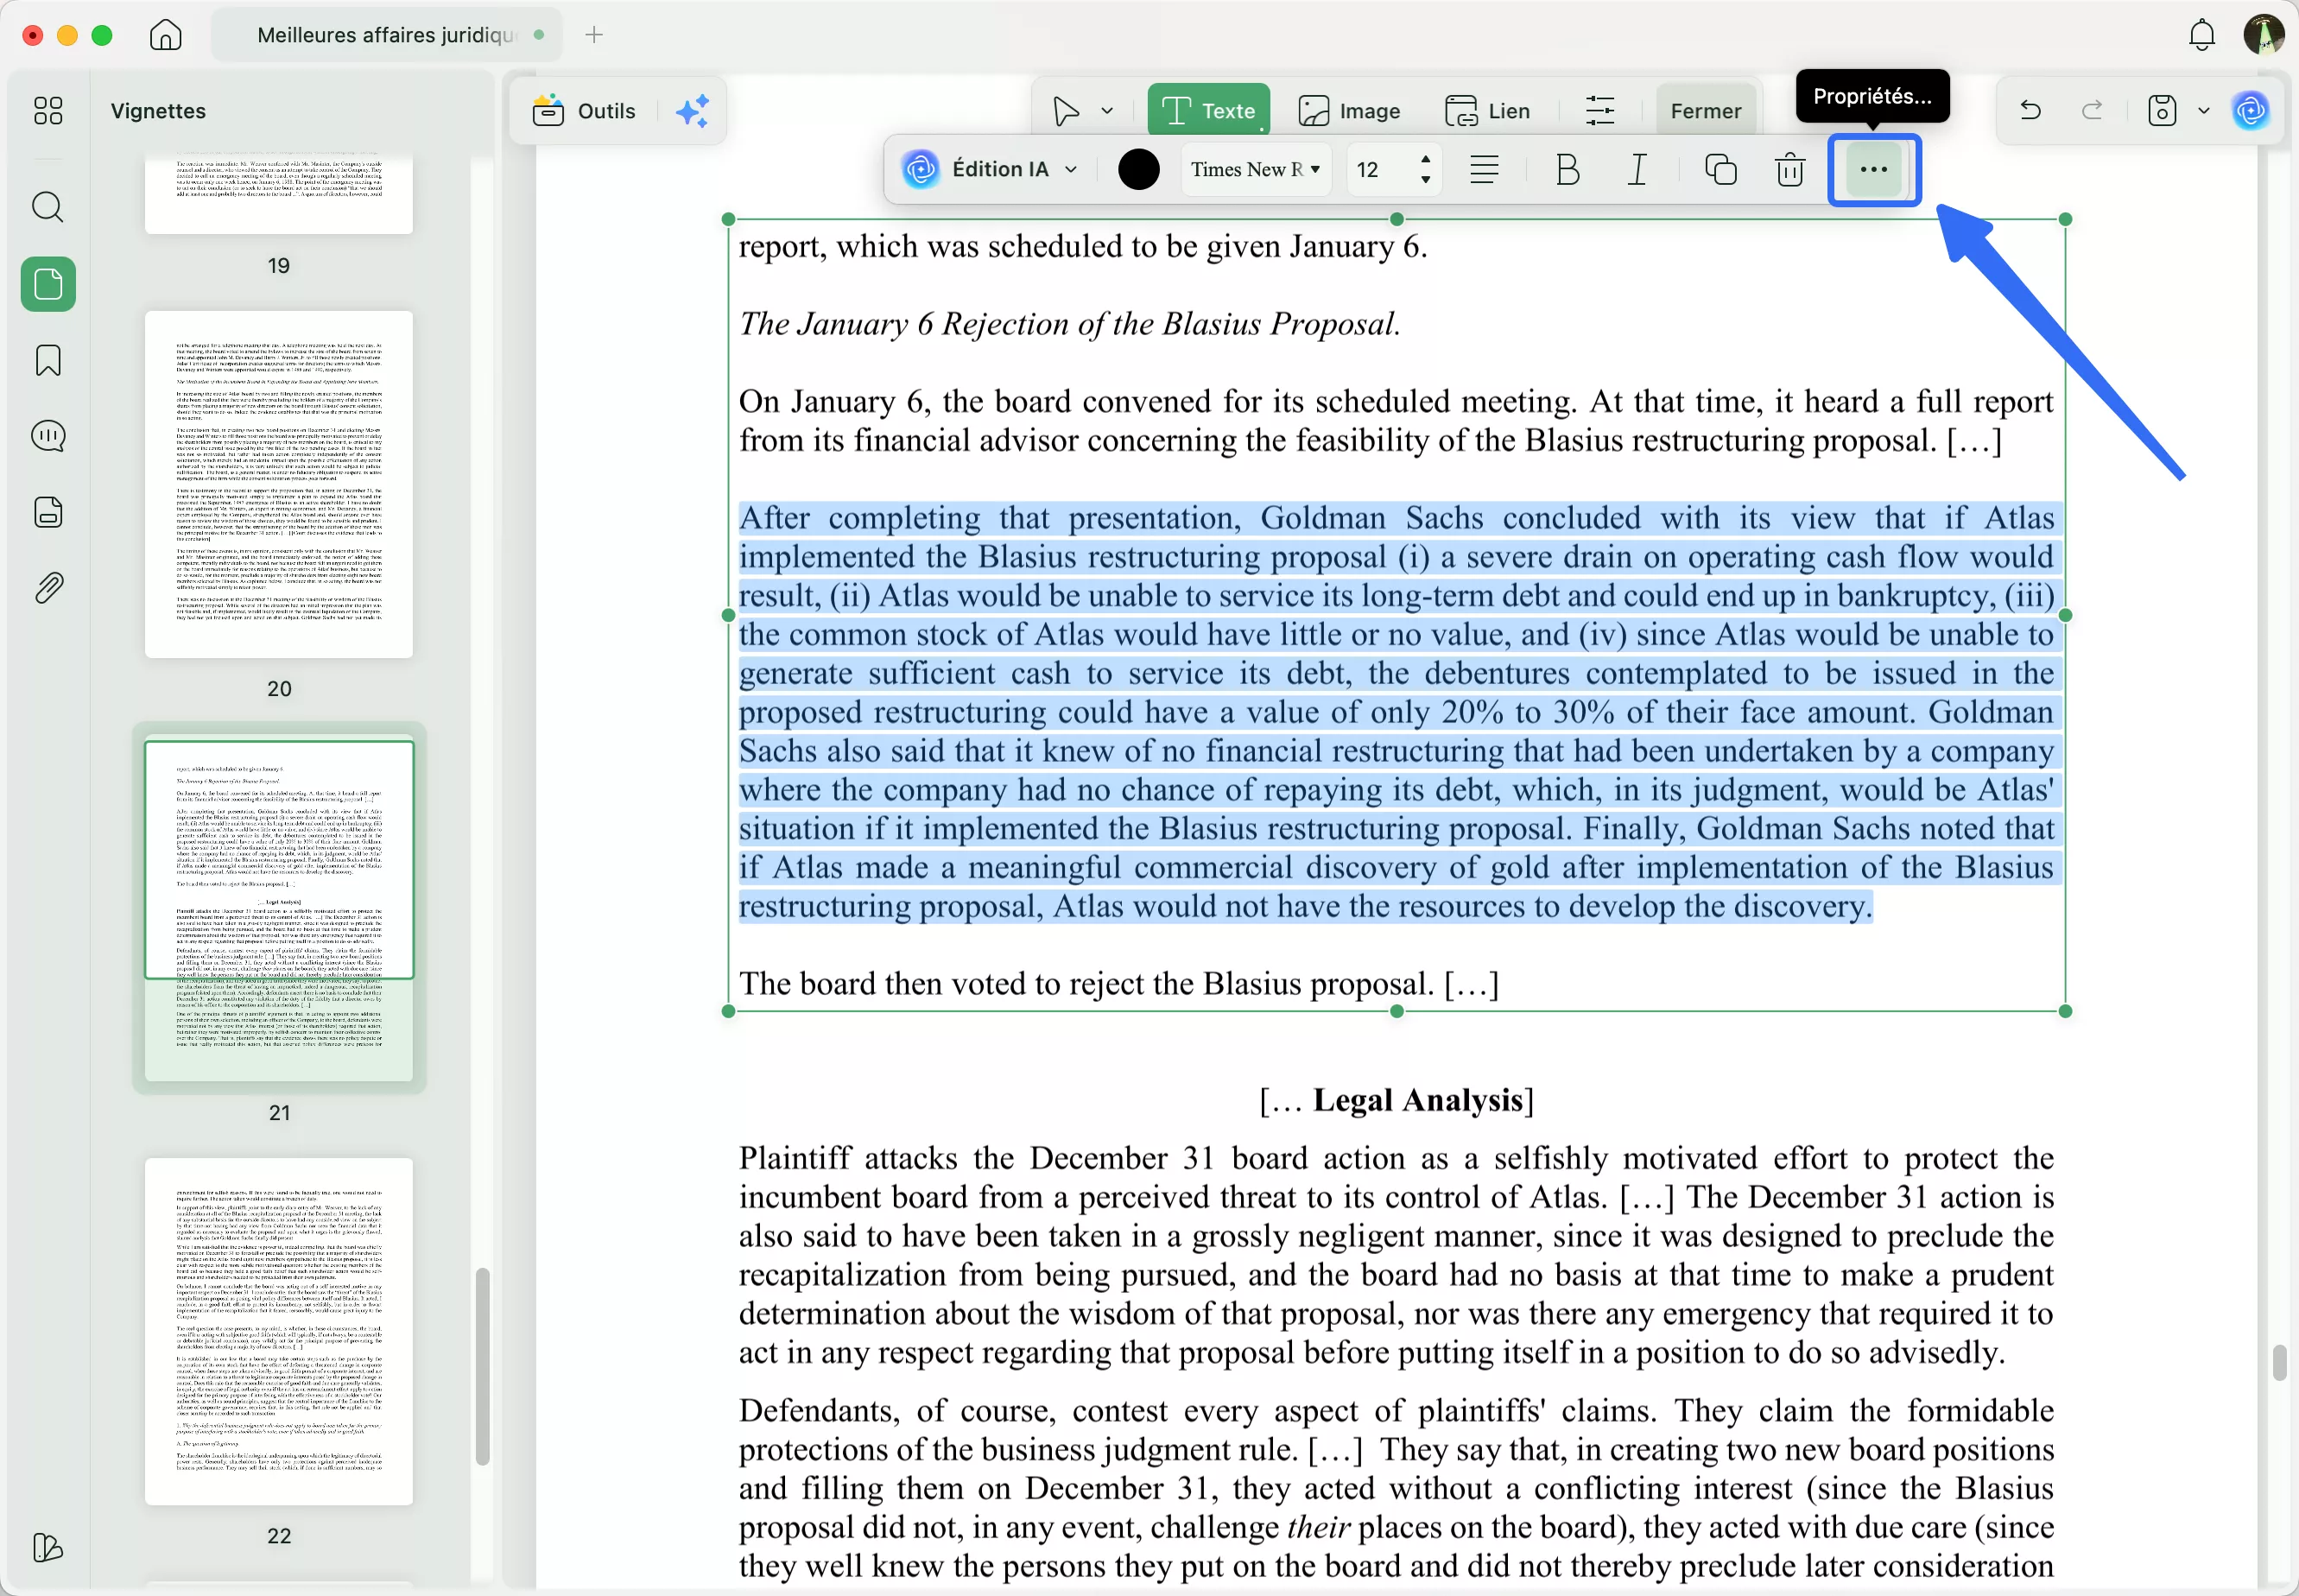The width and height of the screenshot is (2299, 1596).
Task: Click the Fermer button
Action: click(x=1705, y=111)
